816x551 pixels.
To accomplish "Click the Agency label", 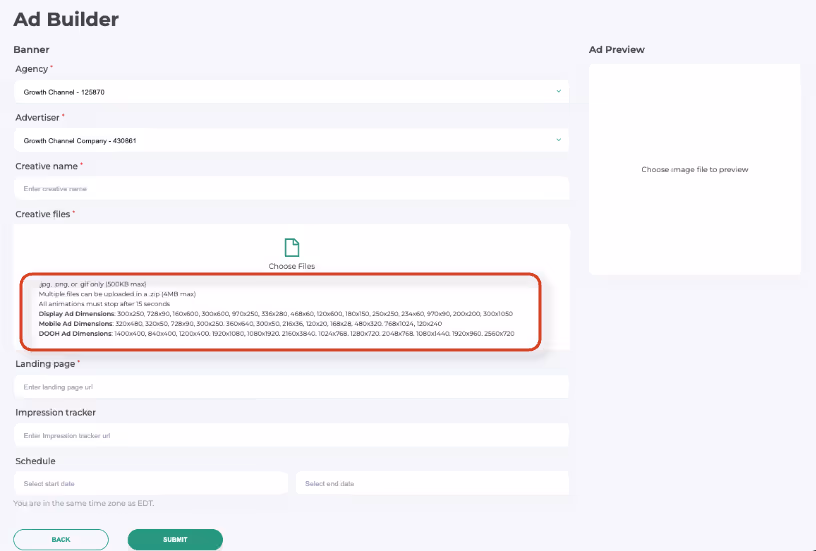I will pos(31,69).
